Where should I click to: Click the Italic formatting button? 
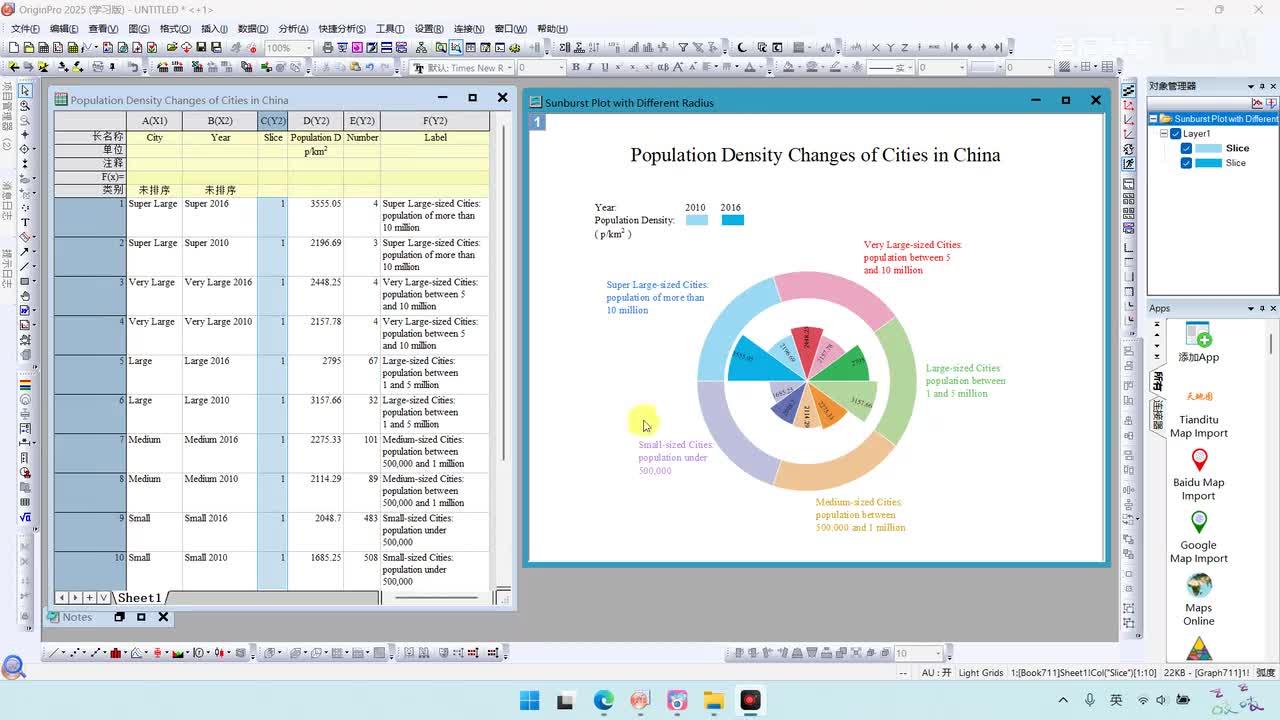[590, 68]
